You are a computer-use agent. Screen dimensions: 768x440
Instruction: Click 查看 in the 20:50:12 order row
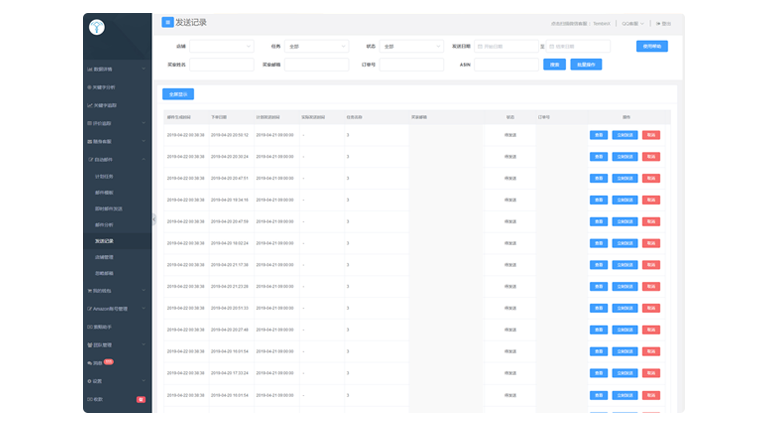pyautogui.click(x=599, y=135)
